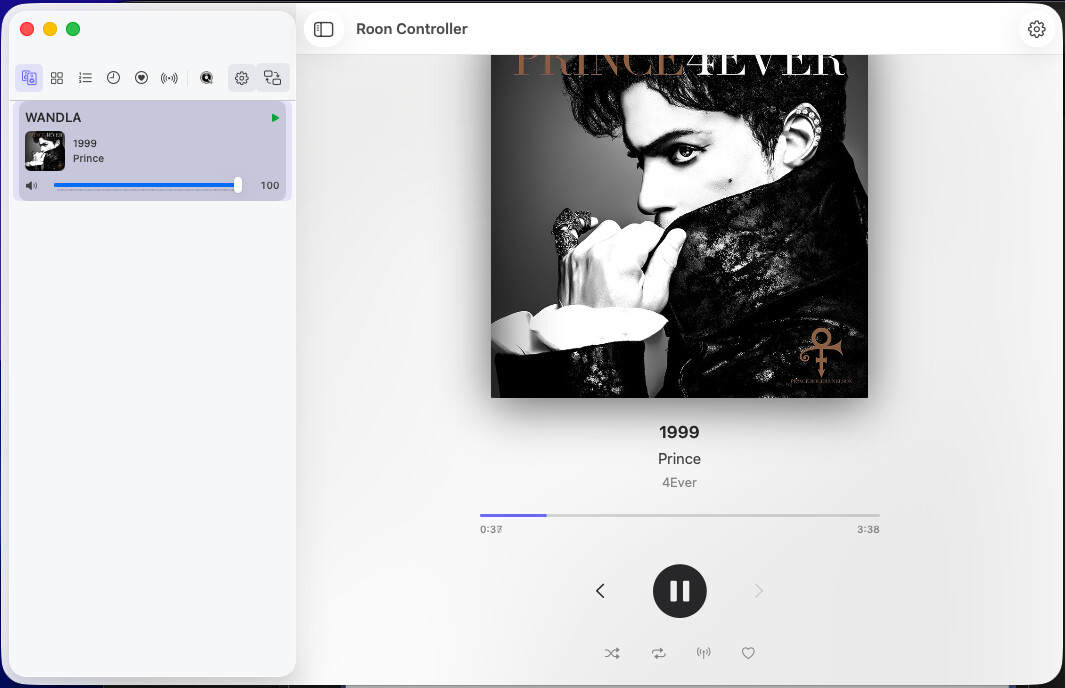Open the vinyl record search icon
This screenshot has width=1065, height=688.
tap(206, 78)
